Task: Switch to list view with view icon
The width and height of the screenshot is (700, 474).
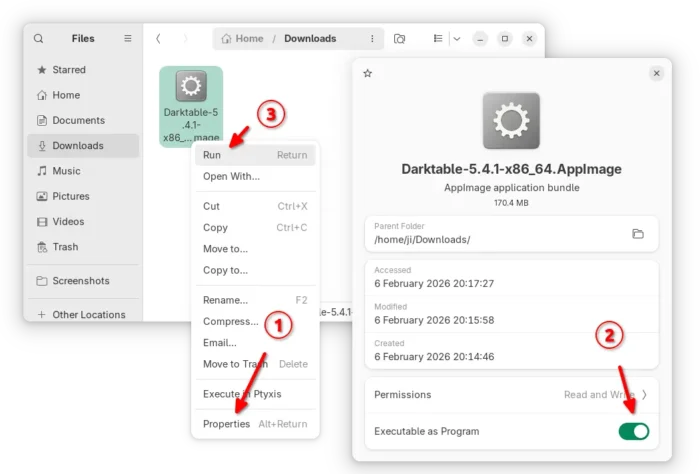Action: [438, 39]
